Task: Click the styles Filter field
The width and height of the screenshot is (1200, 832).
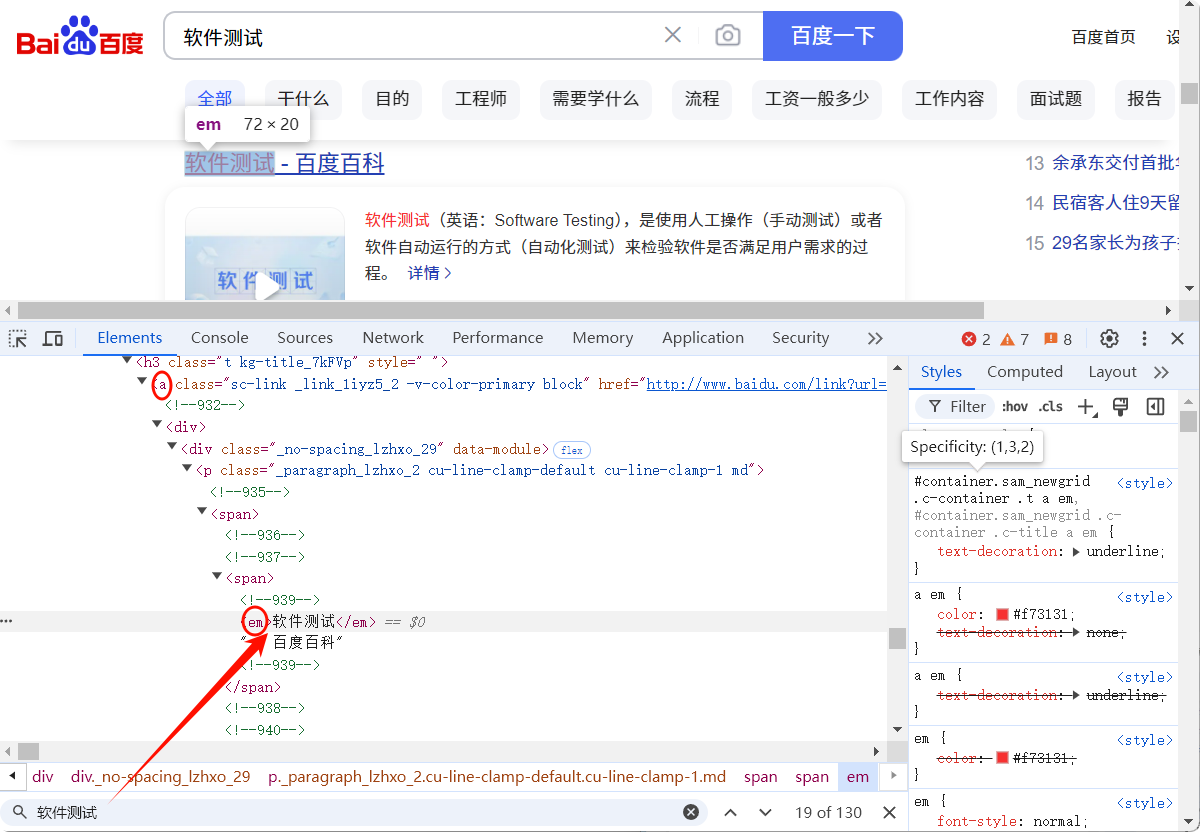Action: tap(955, 406)
